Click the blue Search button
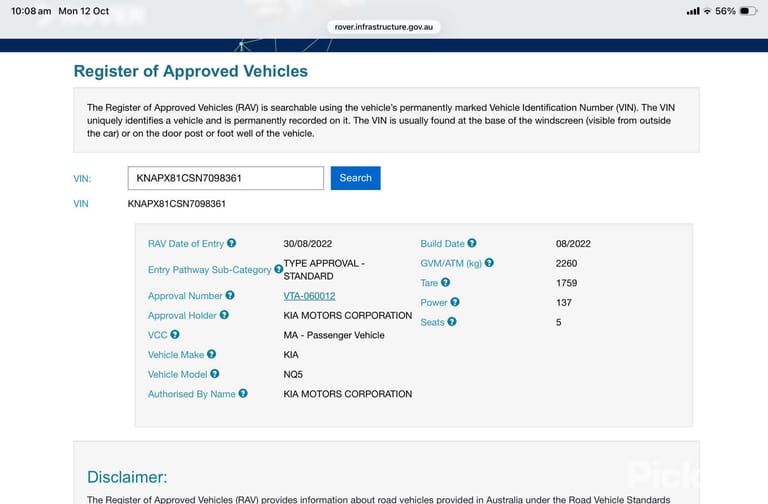 pyautogui.click(x=356, y=178)
